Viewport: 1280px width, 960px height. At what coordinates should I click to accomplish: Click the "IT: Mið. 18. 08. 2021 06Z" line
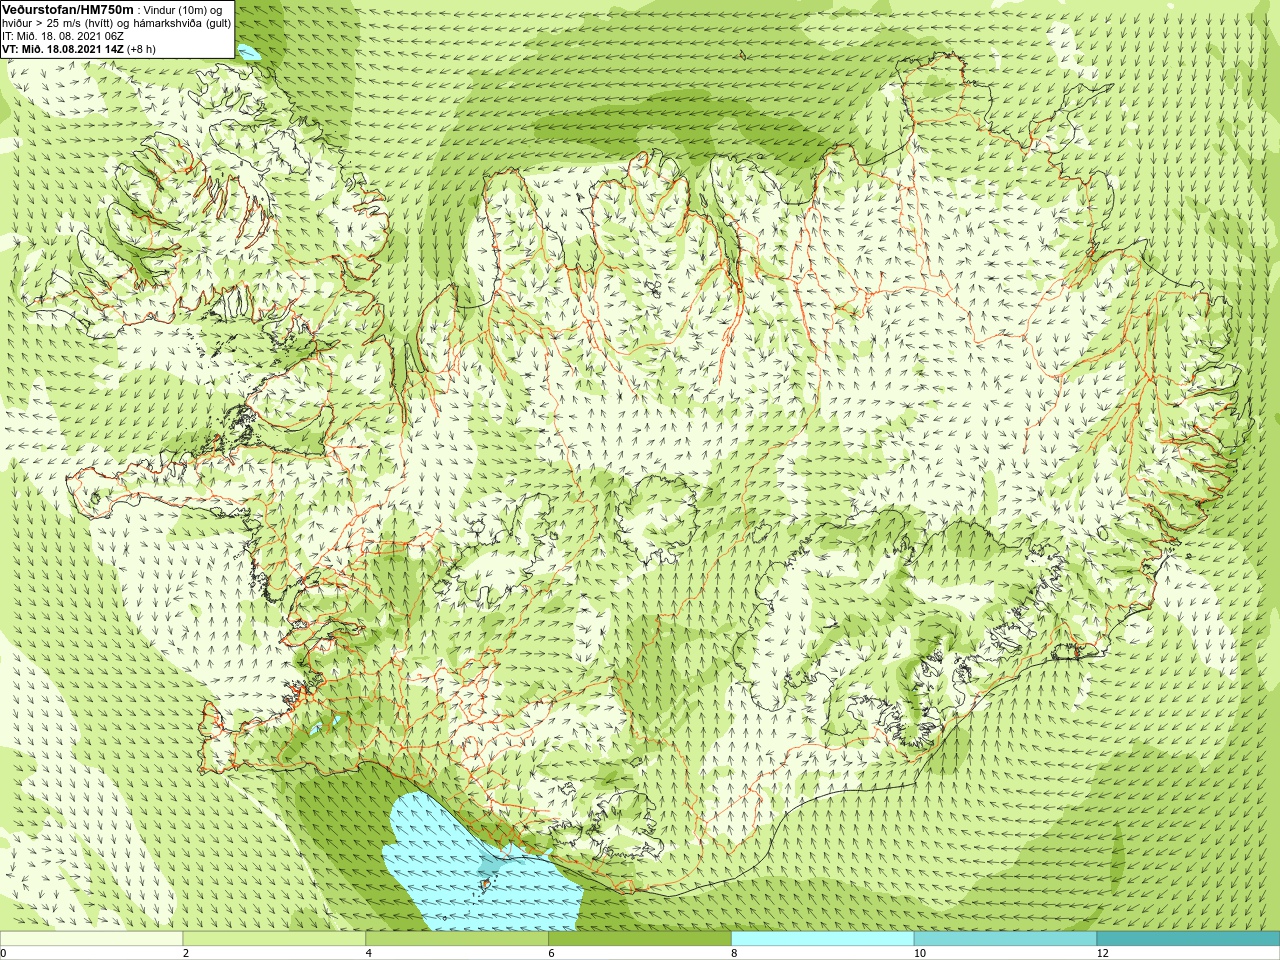pyautogui.click(x=63, y=35)
